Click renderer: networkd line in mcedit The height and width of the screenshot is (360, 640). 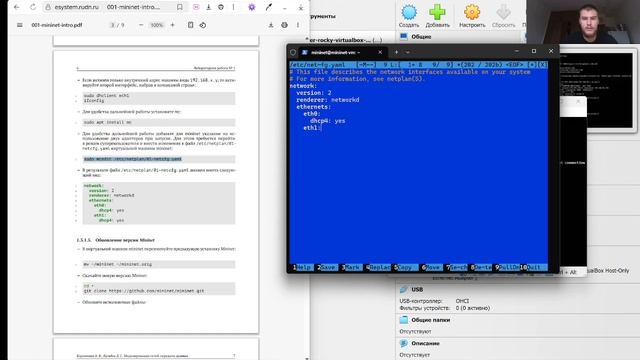(x=328, y=100)
